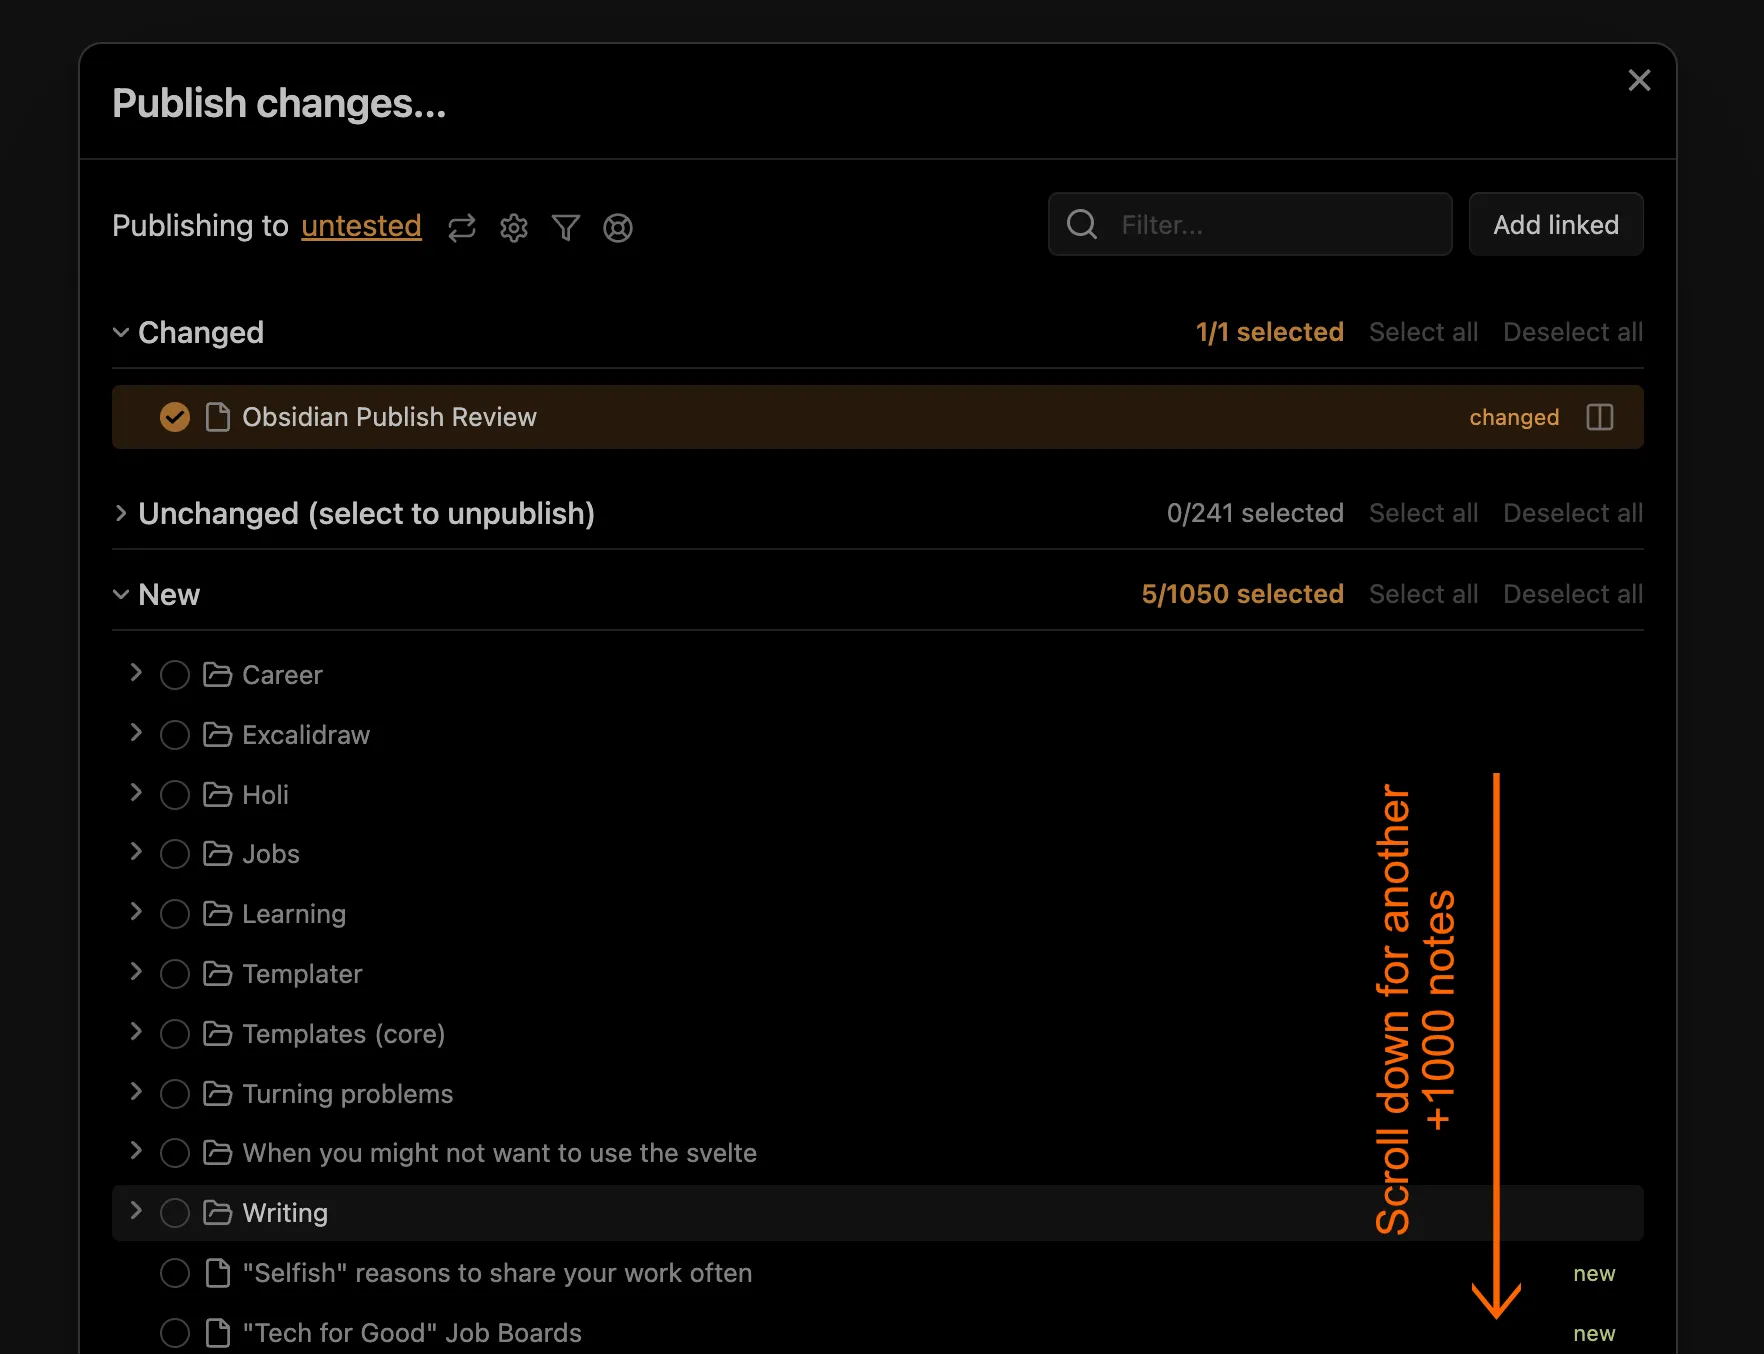The image size is (1764, 1354).
Task: Check the "Tech for Good" Job Boards checkbox
Action: tap(175, 1333)
